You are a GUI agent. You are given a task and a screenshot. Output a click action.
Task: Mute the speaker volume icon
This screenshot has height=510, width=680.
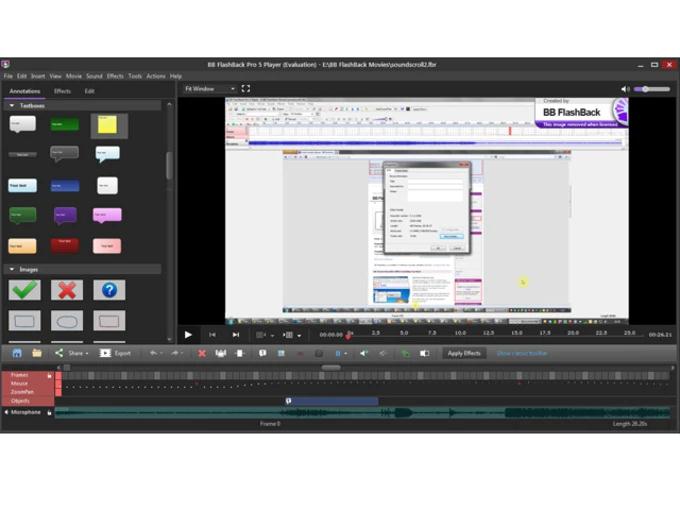pyautogui.click(x=625, y=89)
